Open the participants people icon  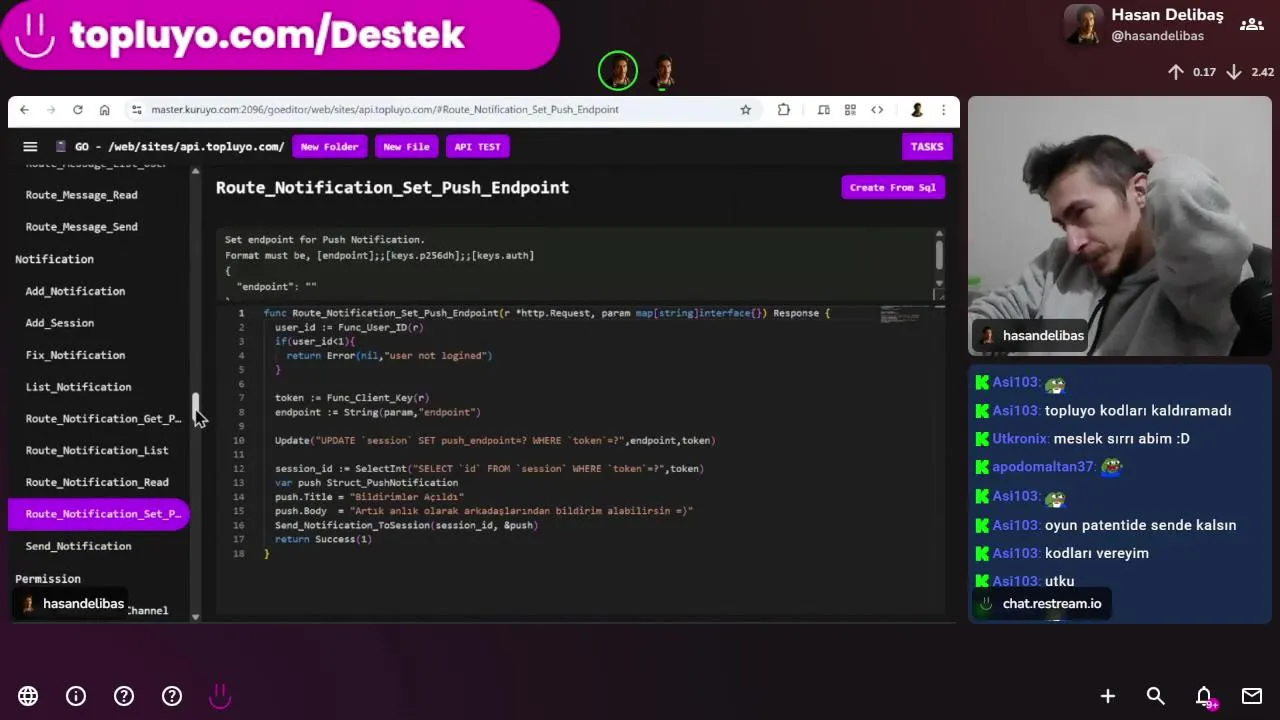1251,25
